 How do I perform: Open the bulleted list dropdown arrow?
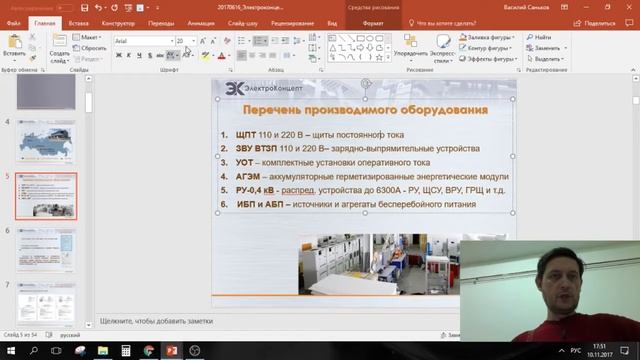point(249,41)
